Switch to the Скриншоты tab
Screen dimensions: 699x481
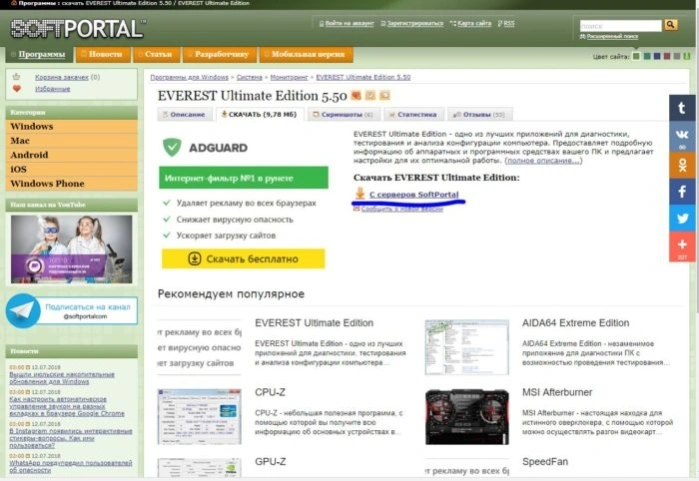[x=344, y=115]
